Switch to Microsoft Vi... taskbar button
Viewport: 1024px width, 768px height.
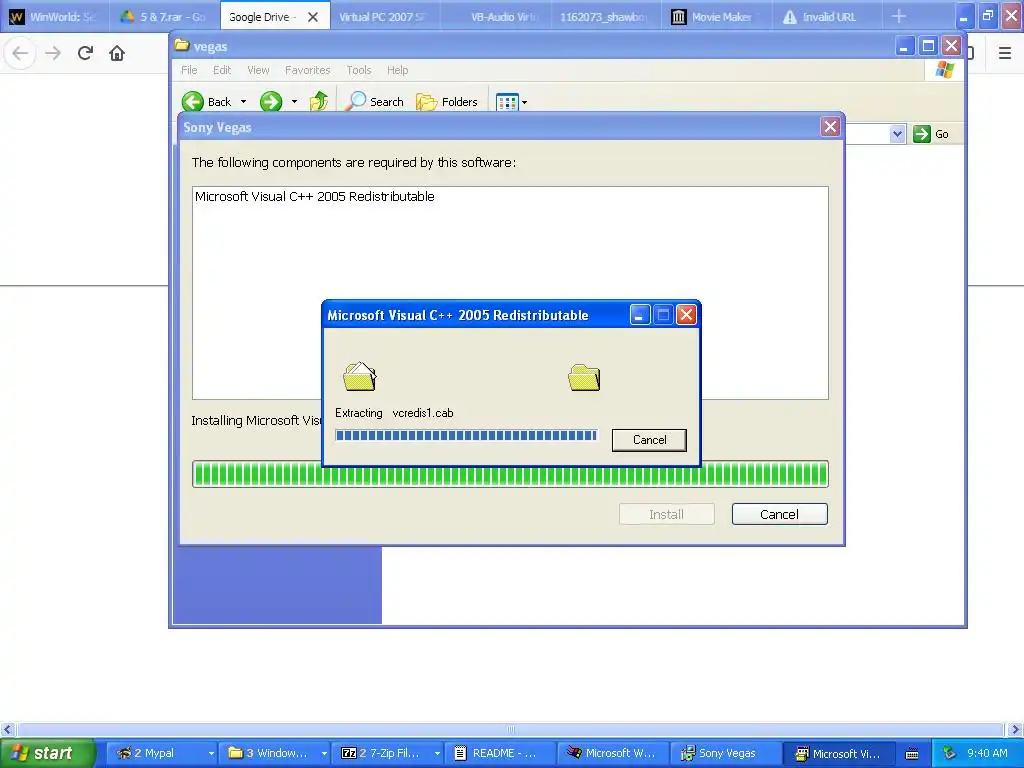839,753
